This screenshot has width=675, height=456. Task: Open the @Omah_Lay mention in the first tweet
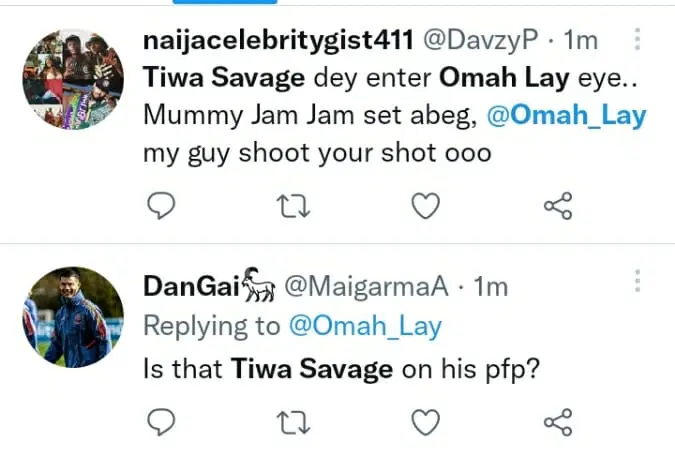[566, 116]
